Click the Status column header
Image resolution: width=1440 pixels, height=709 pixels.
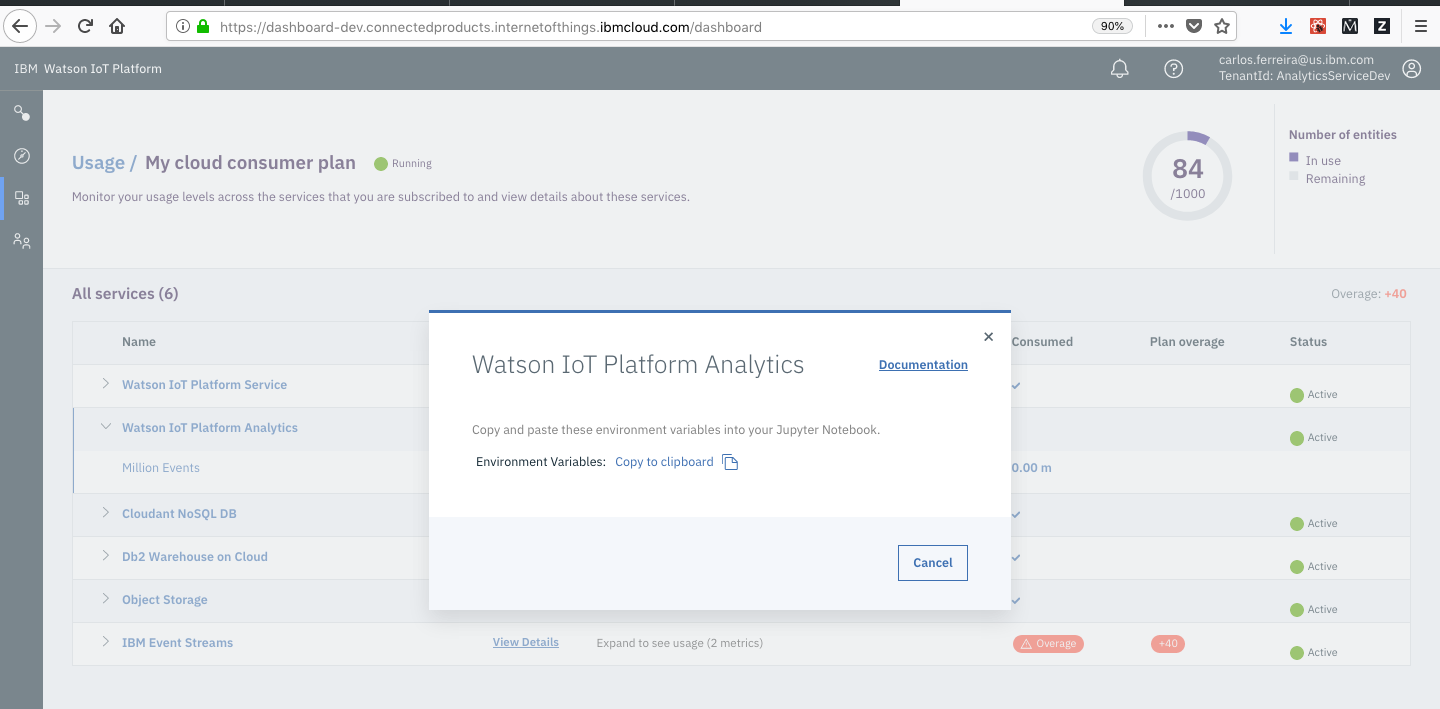(x=1308, y=342)
